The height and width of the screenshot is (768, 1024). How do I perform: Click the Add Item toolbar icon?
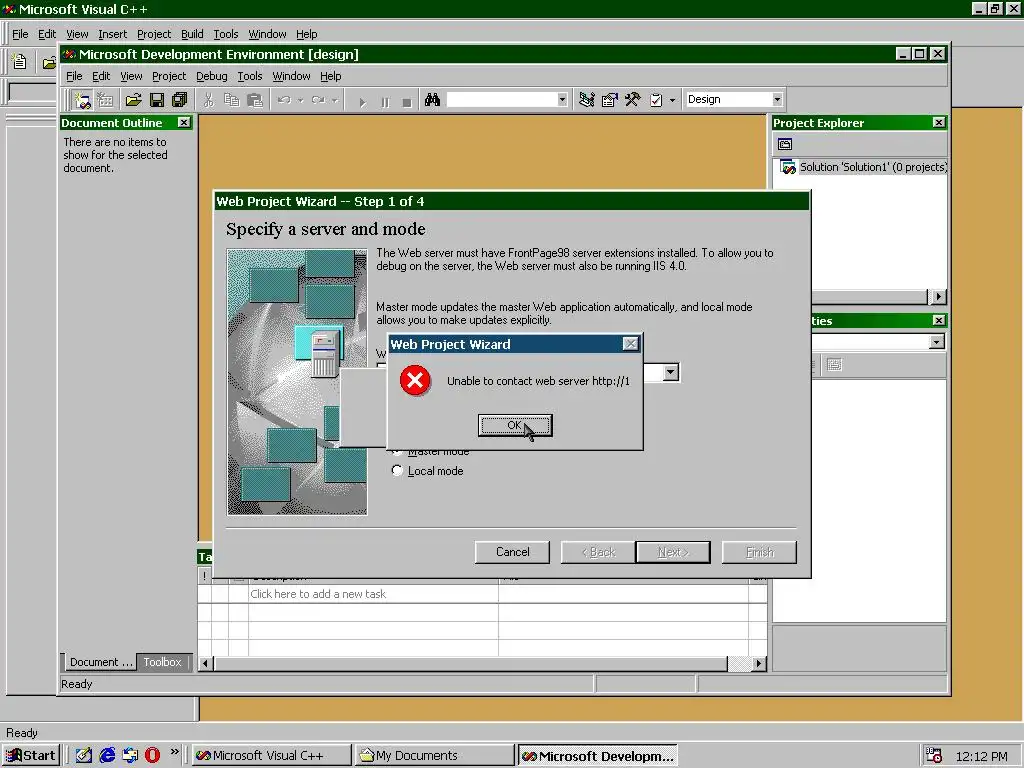(x=105, y=100)
